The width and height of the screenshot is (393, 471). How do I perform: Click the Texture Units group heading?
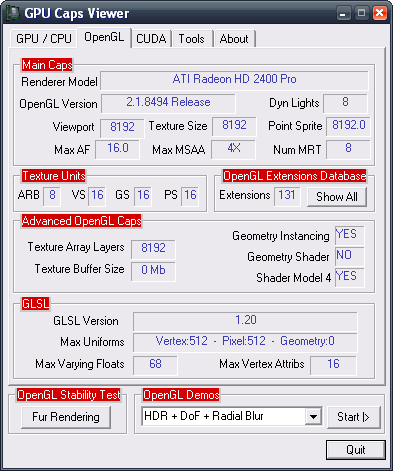pos(54,176)
